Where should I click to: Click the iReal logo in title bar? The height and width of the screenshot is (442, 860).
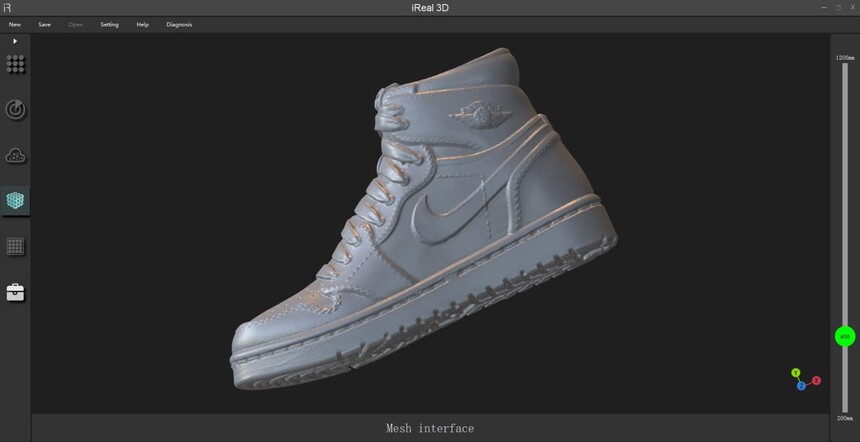point(7,8)
